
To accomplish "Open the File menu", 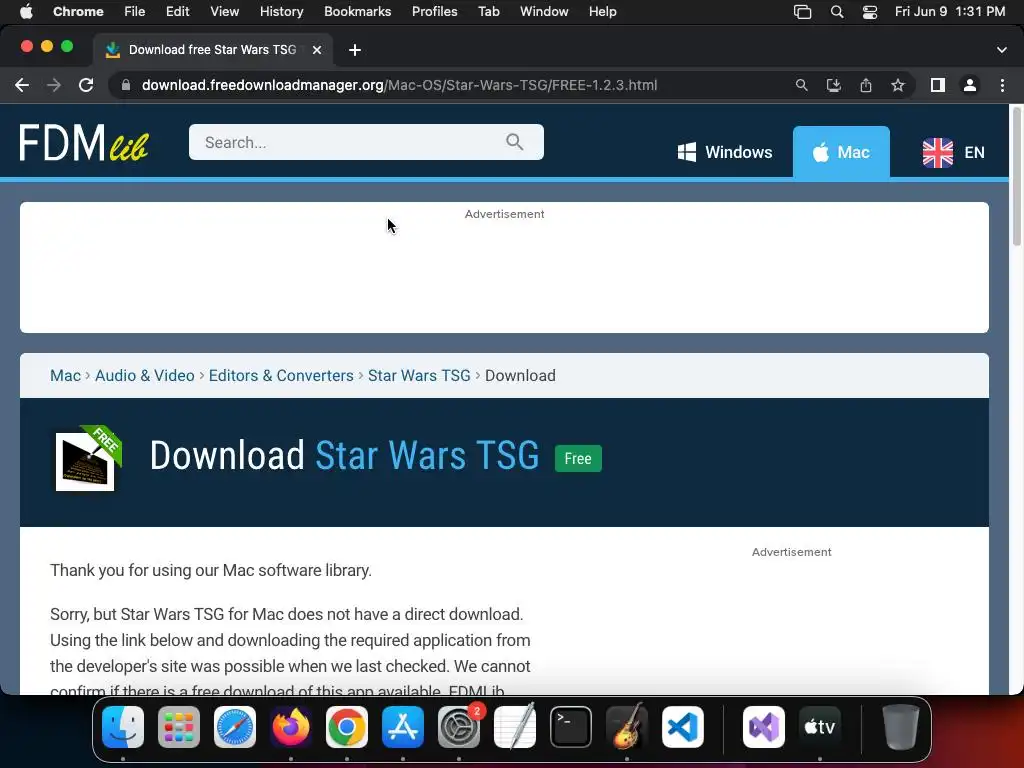I will 135,11.
